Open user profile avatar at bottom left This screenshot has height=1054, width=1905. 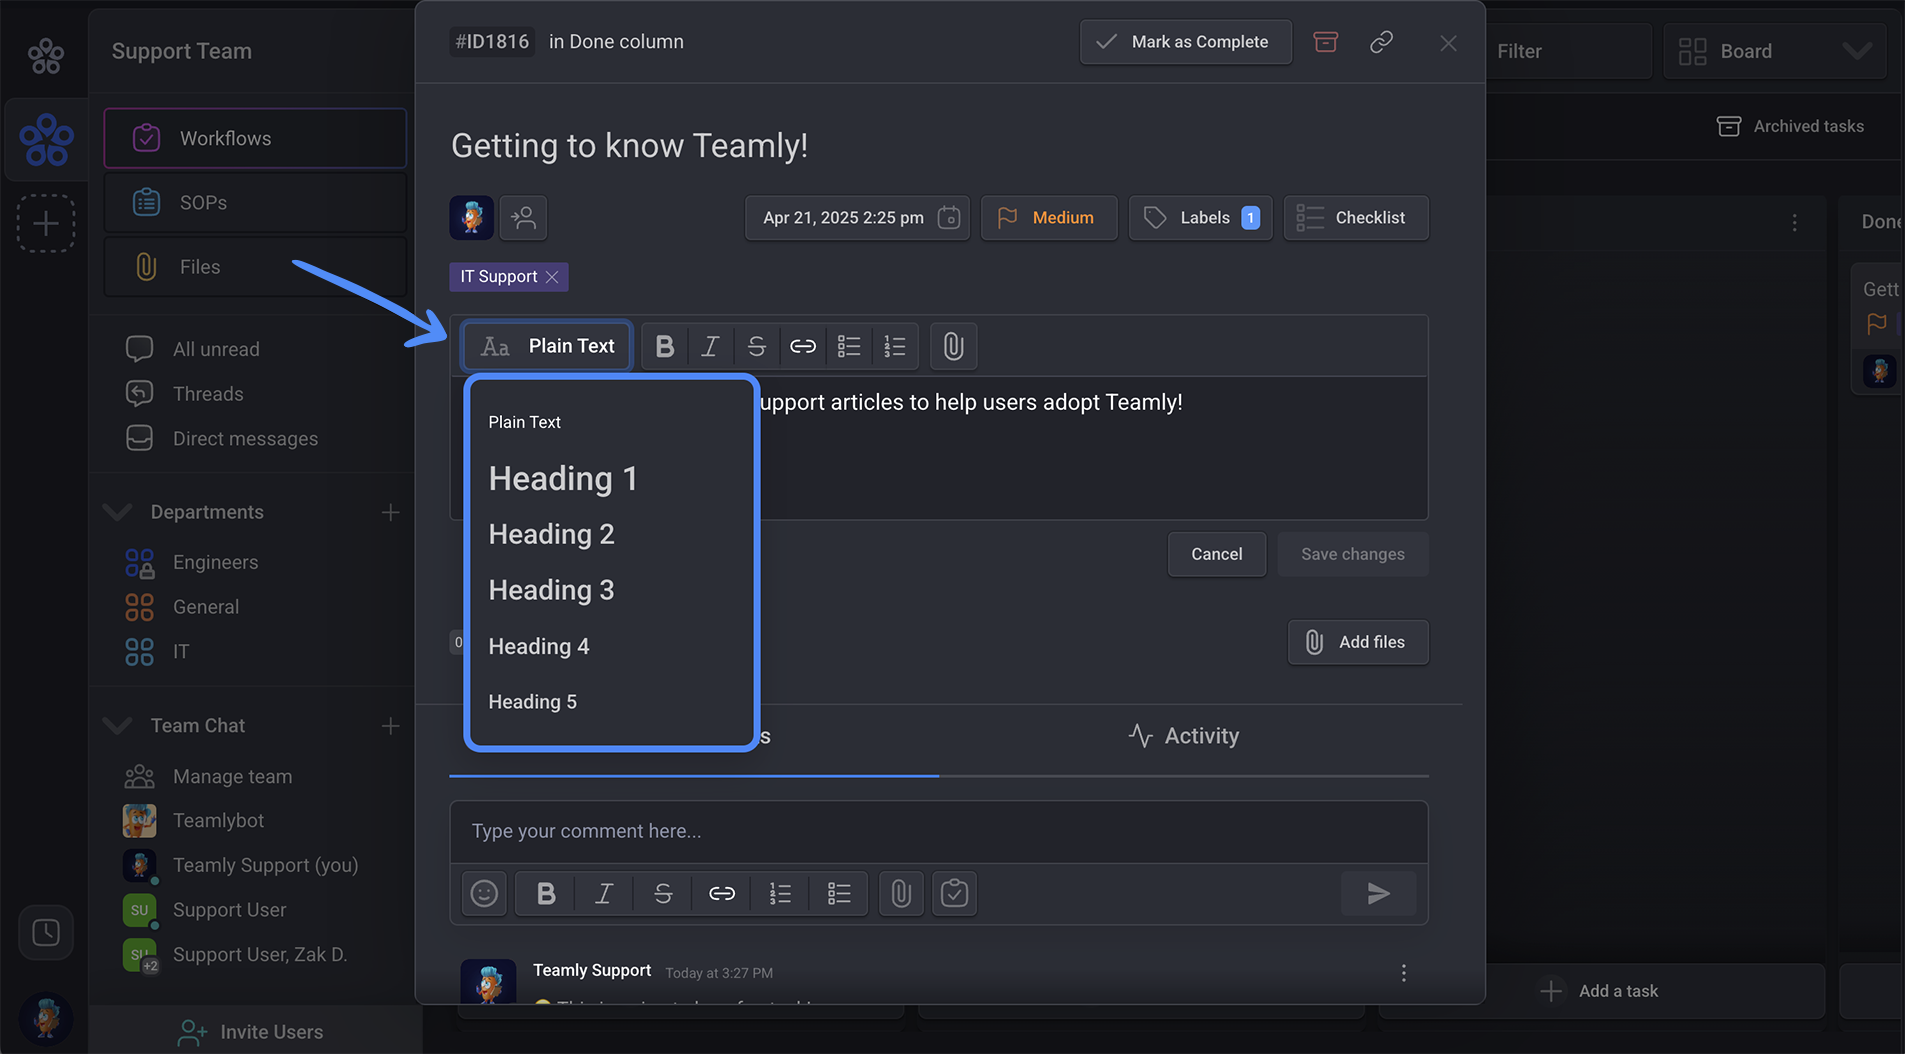pyautogui.click(x=46, y=1018)
